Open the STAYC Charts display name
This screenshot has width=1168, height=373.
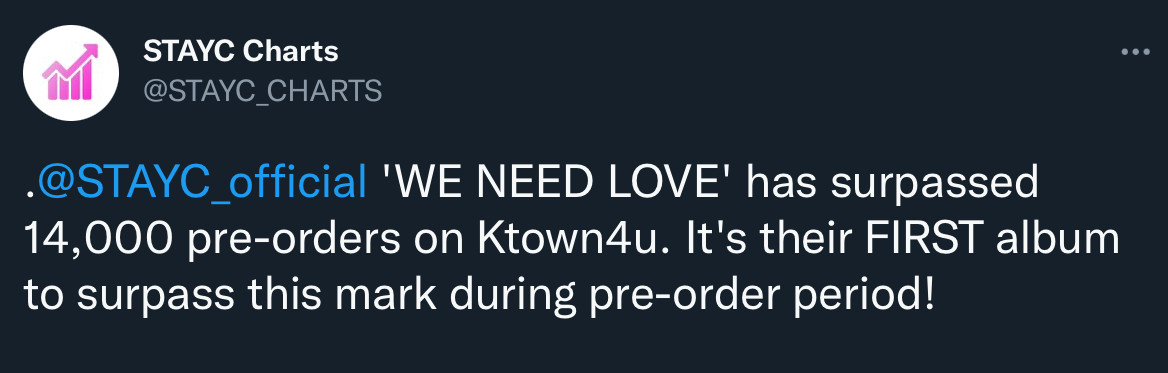pyautogui.click(x=241, y=51)
